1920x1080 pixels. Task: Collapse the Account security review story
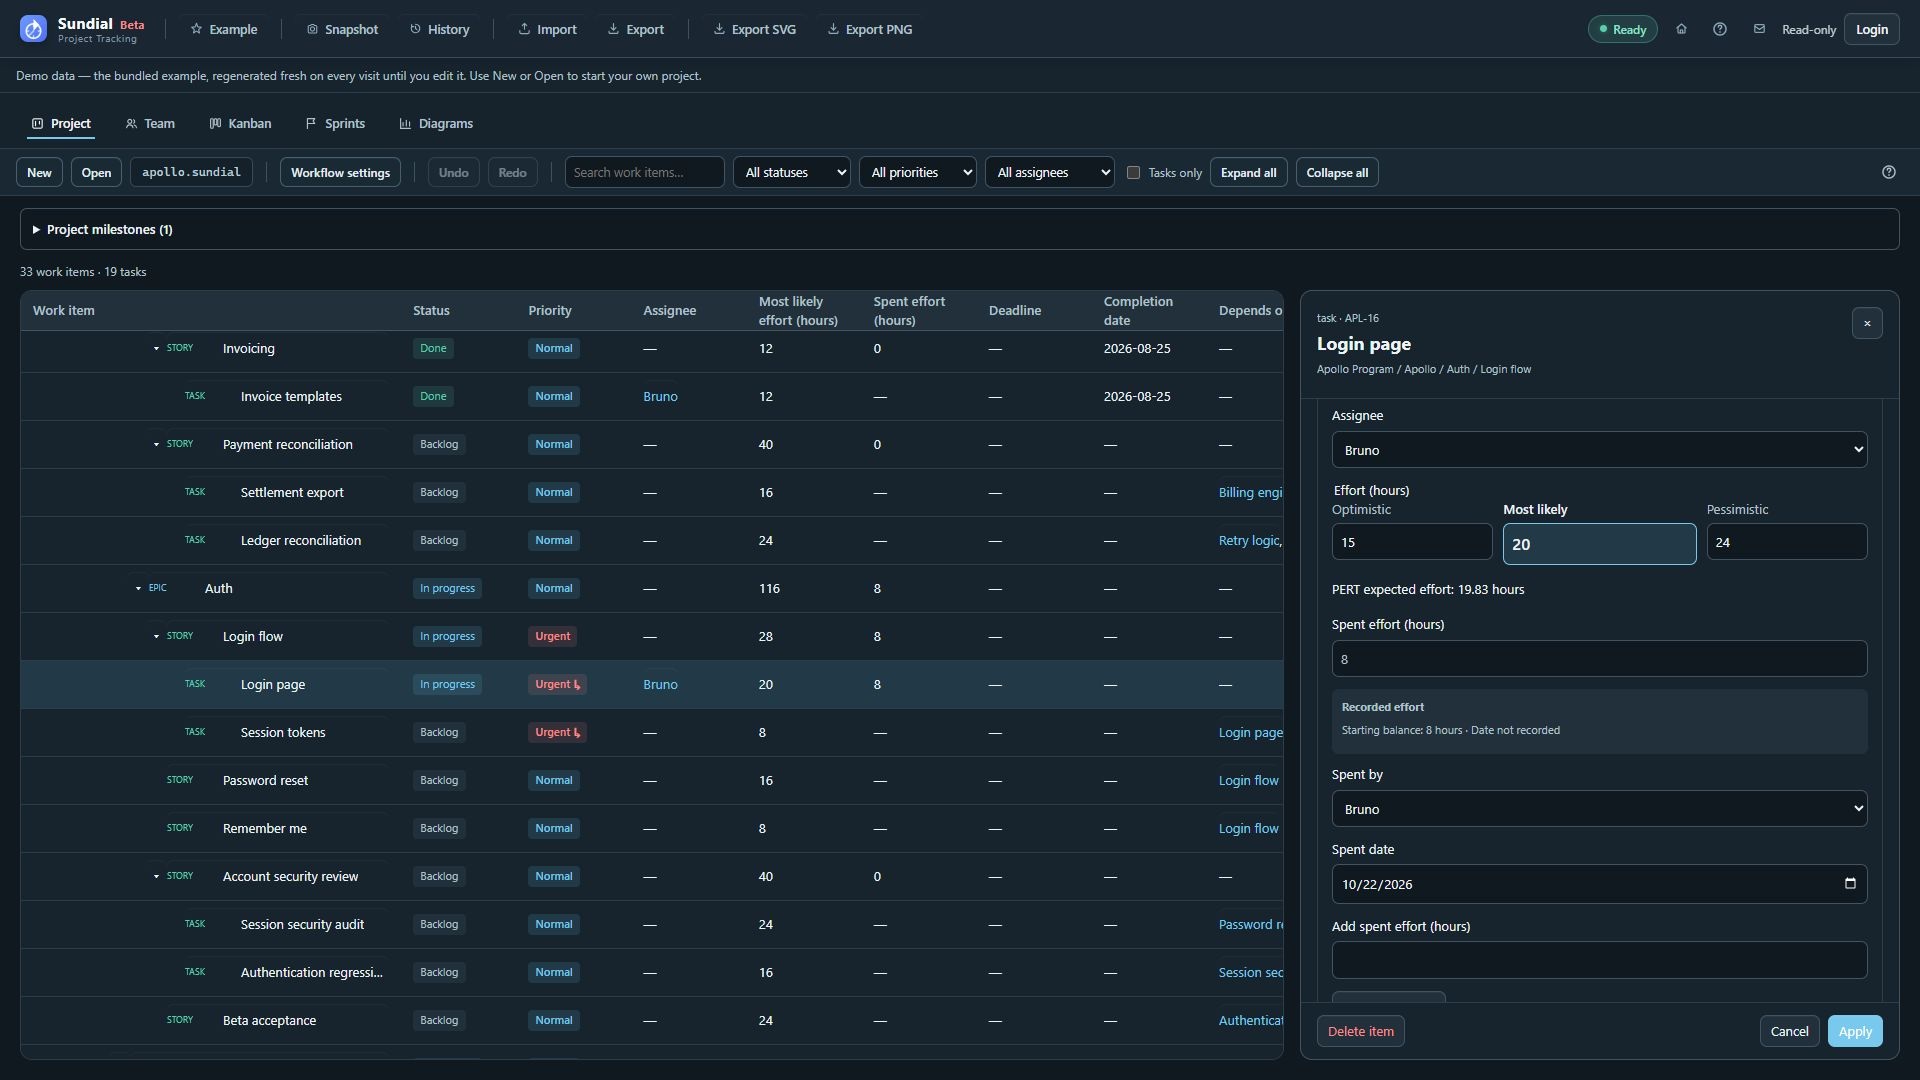(156, 876)
